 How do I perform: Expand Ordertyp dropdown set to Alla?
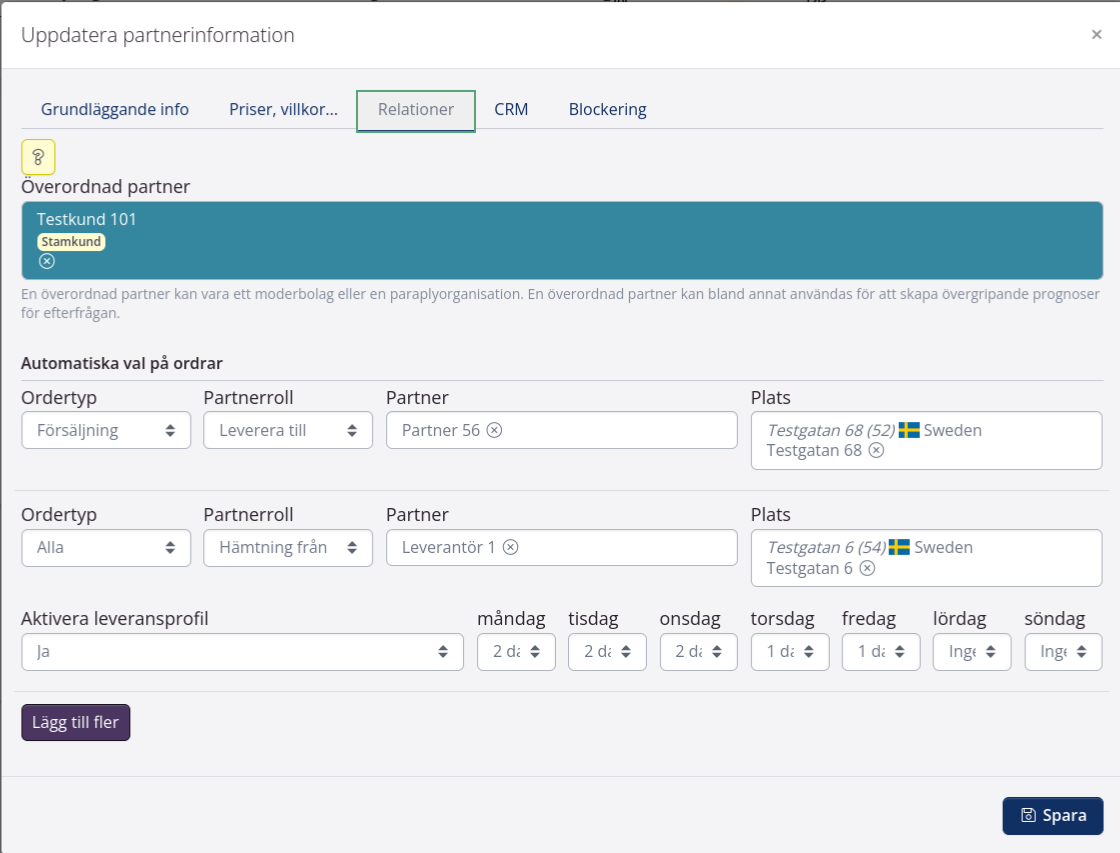tap(106, 547)
